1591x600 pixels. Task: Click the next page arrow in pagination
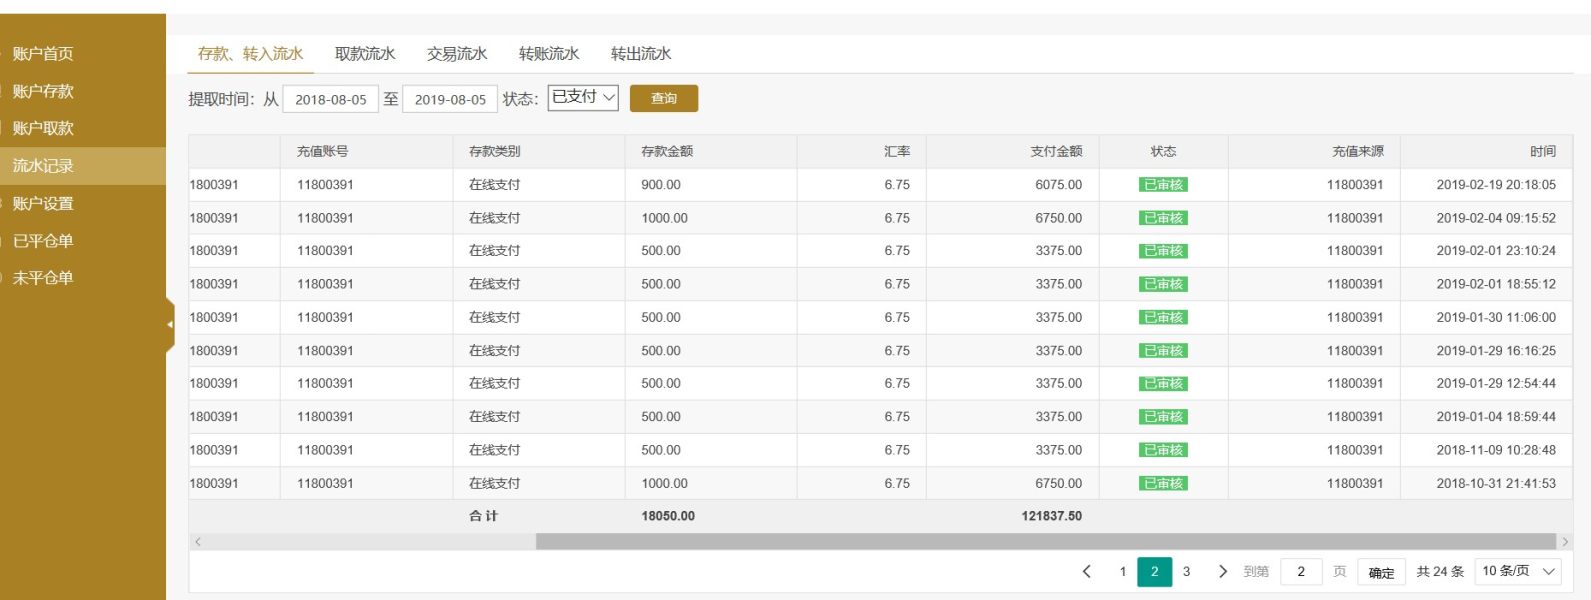[x=1222, y=572]
